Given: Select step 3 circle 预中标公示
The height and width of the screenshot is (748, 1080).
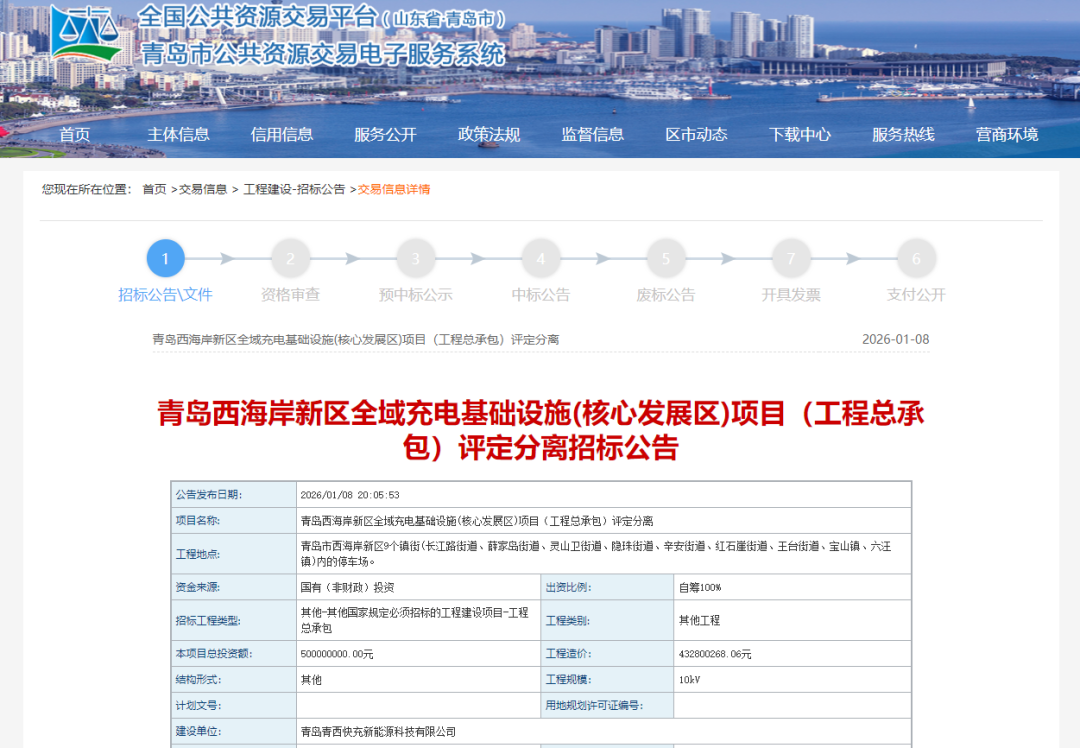Looking at the screenshot, I should (x=415, y=258).
